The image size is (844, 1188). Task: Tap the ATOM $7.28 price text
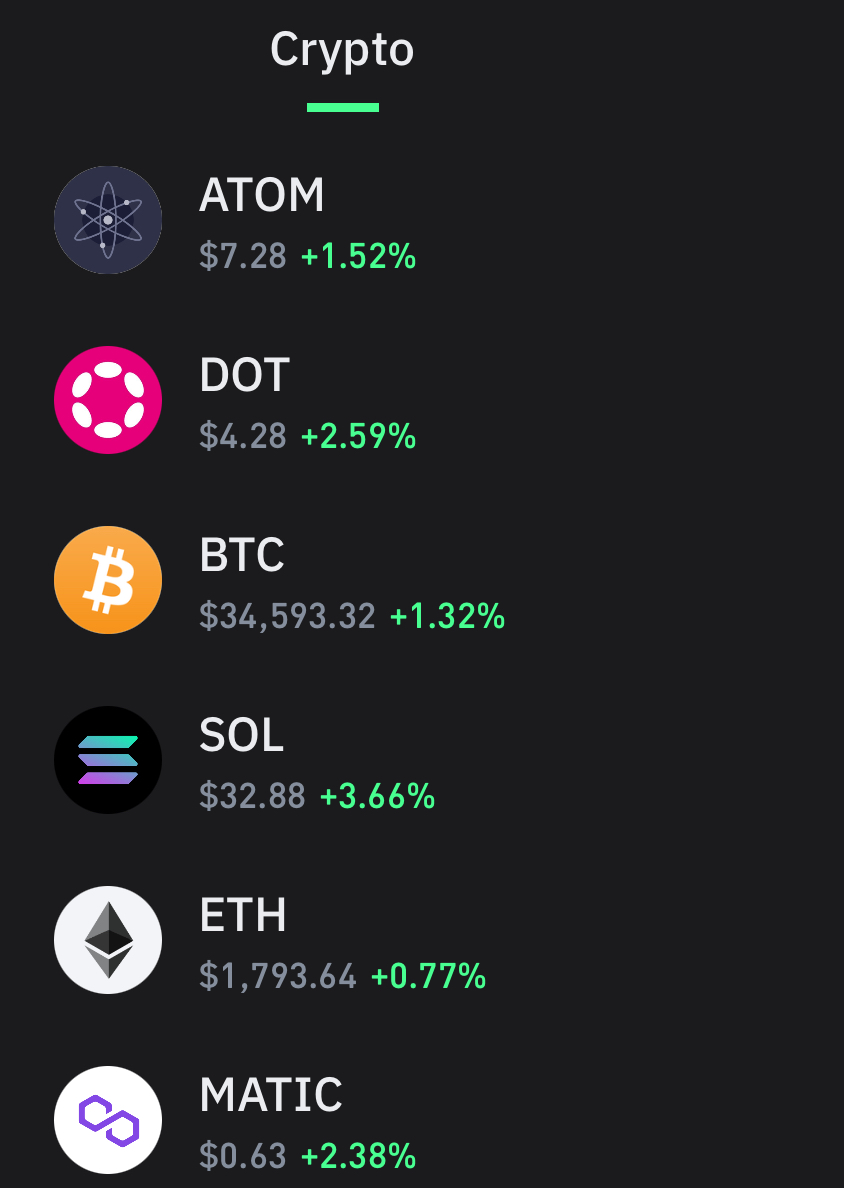coord(242,256)
